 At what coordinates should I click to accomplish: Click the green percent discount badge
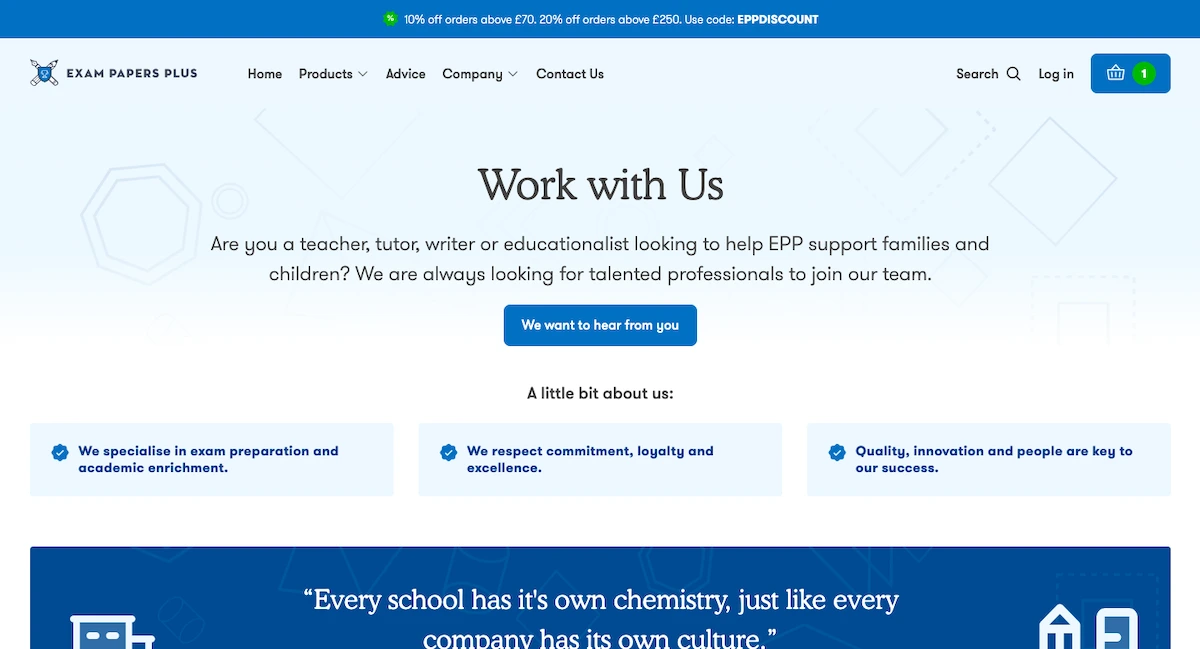pyautogui.click(x=390, y=19)
